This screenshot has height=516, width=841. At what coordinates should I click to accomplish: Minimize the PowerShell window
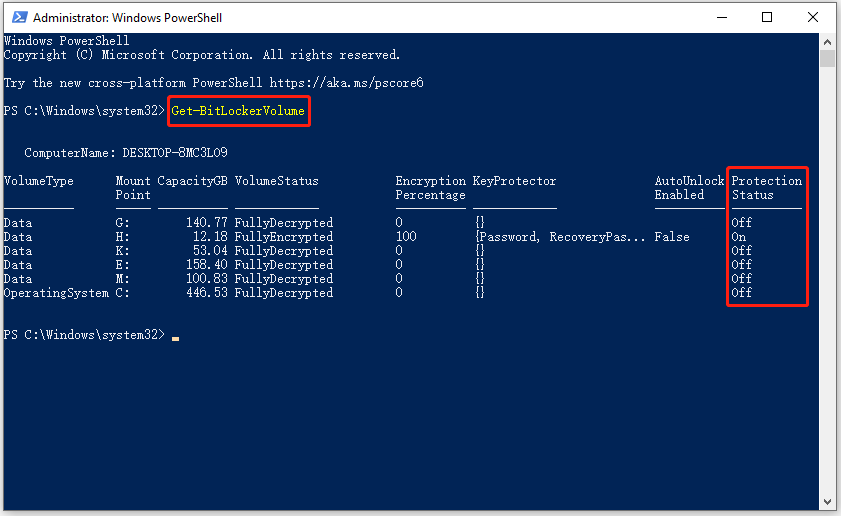coord(722,17)
